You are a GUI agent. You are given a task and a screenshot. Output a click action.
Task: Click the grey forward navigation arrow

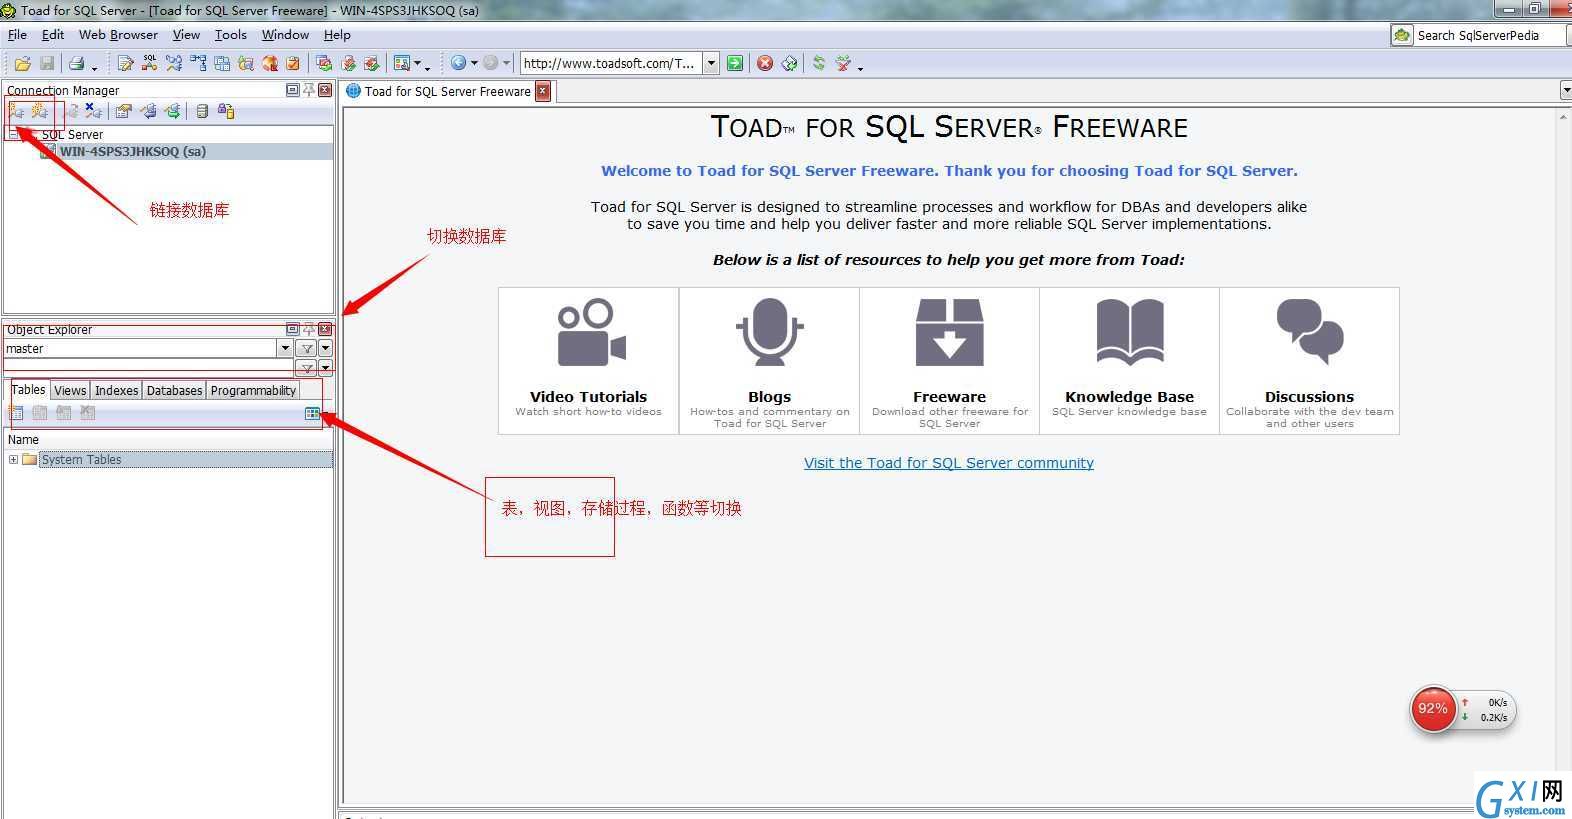click(x=490, y=63)
